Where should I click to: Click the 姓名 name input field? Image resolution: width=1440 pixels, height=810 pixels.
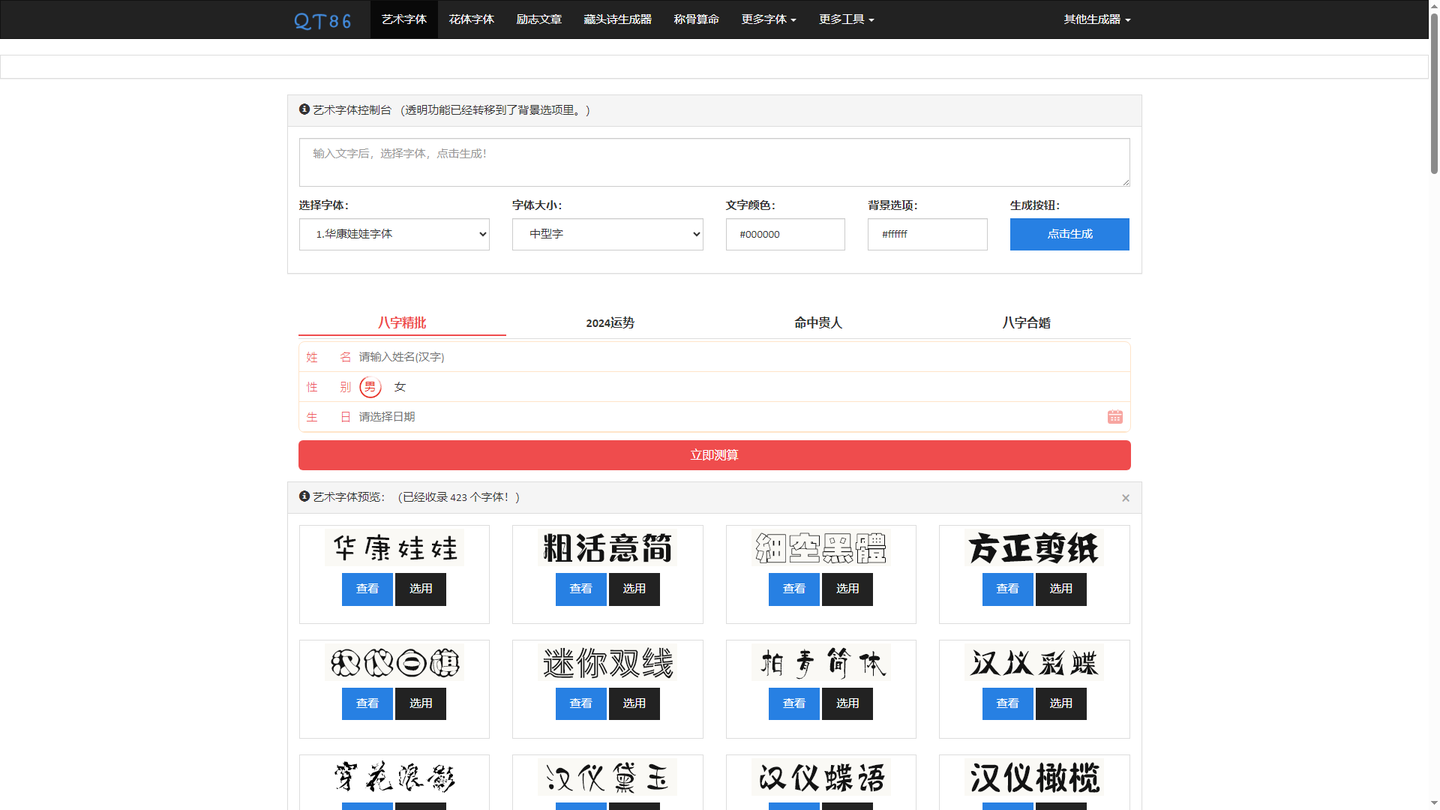742,357
